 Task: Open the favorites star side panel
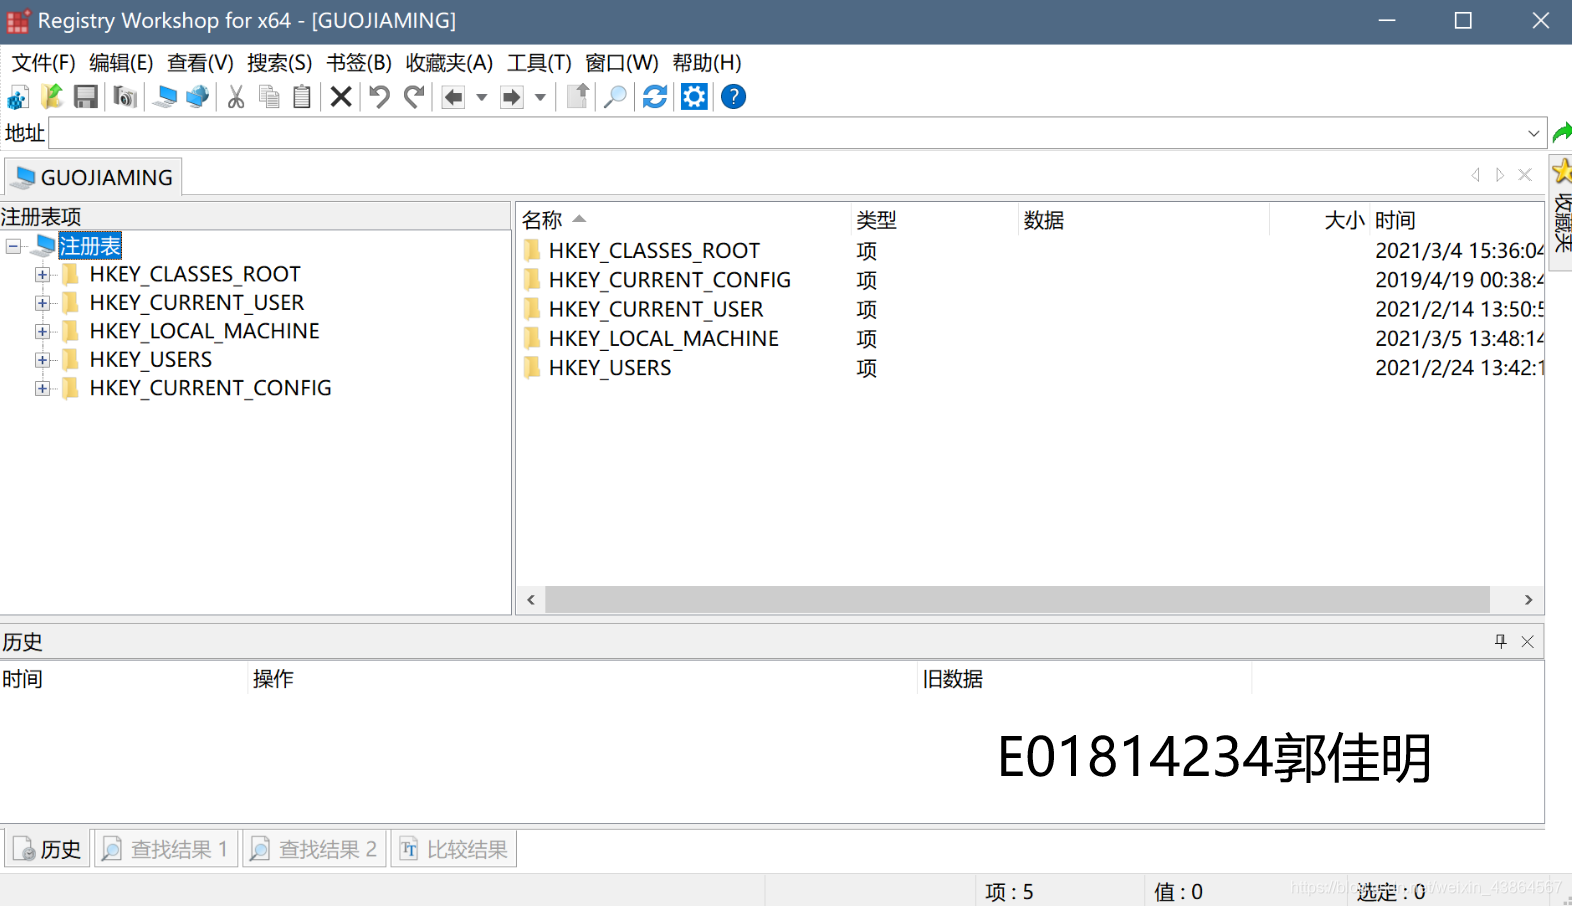1561,212
